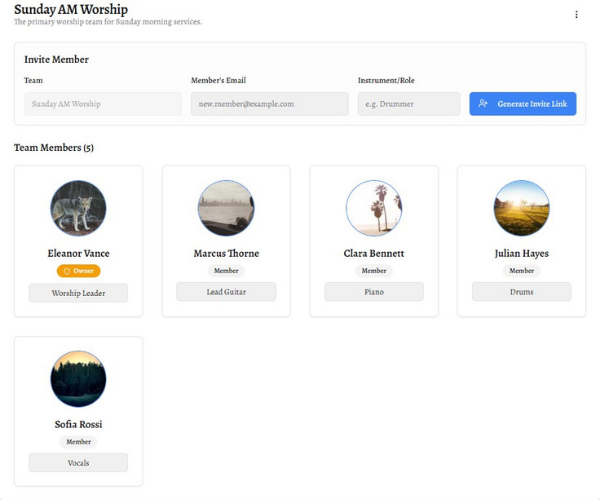Click the Team name field

tap(103, 104)
